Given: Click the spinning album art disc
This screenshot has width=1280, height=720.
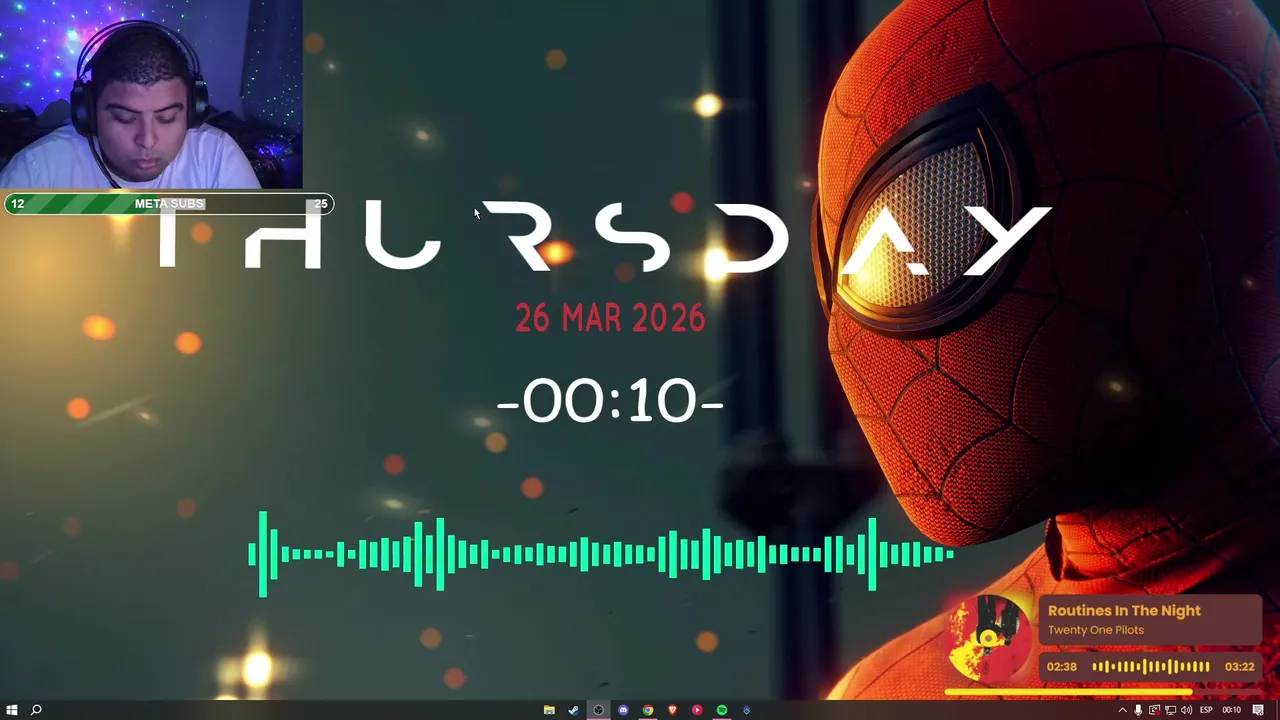Looking at the screenshot, I should click(989, 640).
